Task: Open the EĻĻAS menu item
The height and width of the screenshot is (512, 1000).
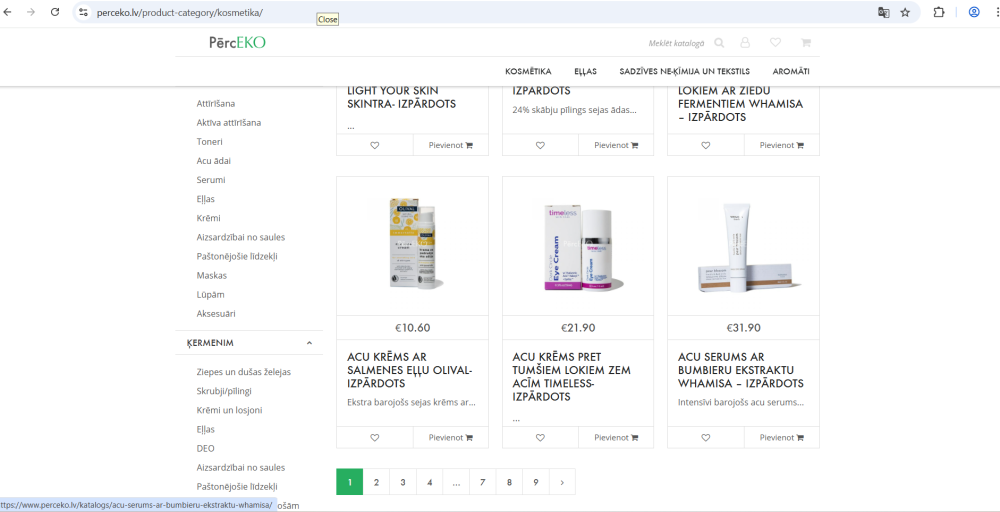Action: coord(585,71)
